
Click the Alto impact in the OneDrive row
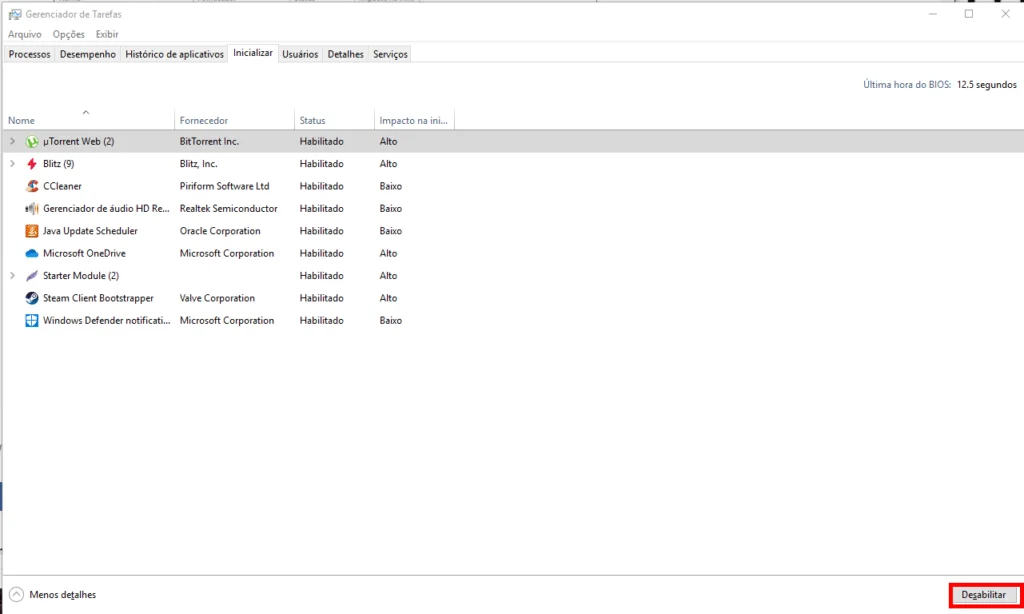tap(388, 253)
